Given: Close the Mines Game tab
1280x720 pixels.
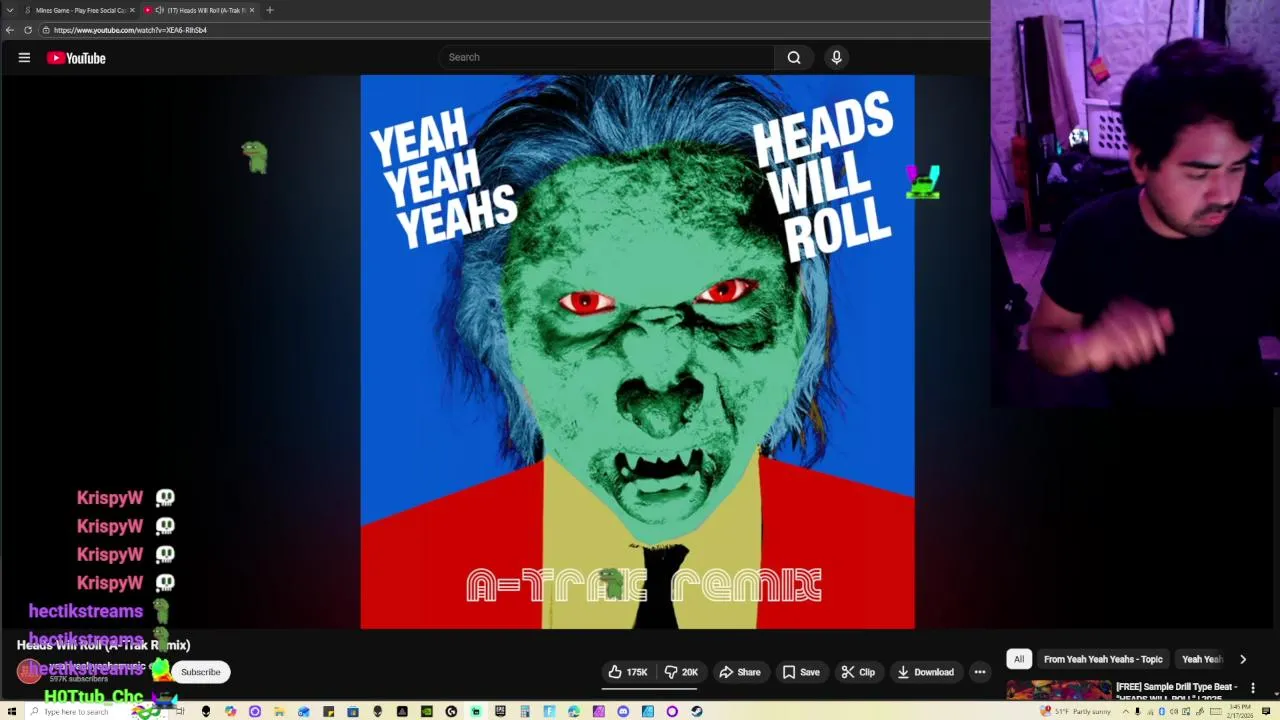Looking at the screenshot, I should [132, 10].
